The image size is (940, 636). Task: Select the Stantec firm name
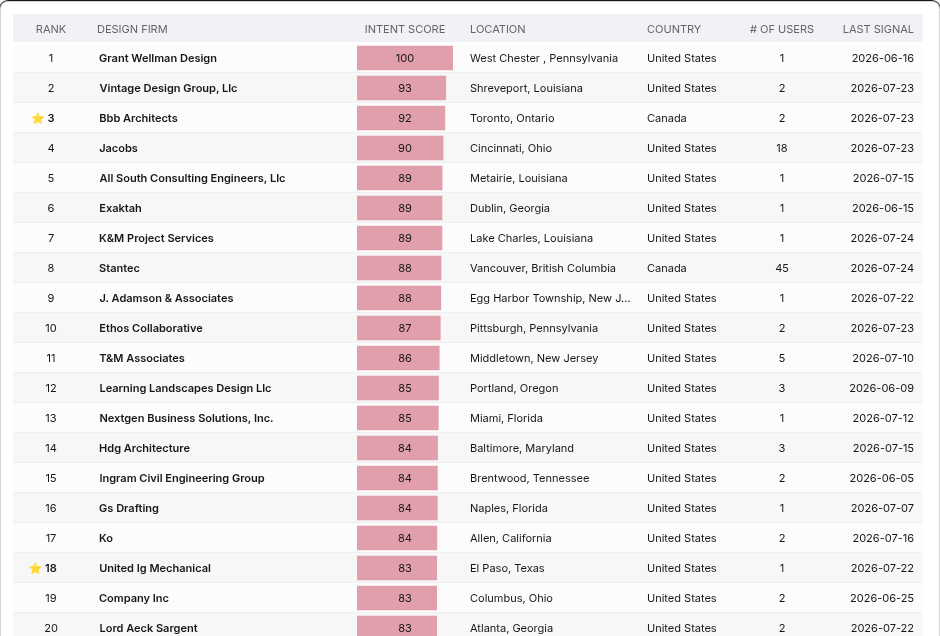pos(119,268)
